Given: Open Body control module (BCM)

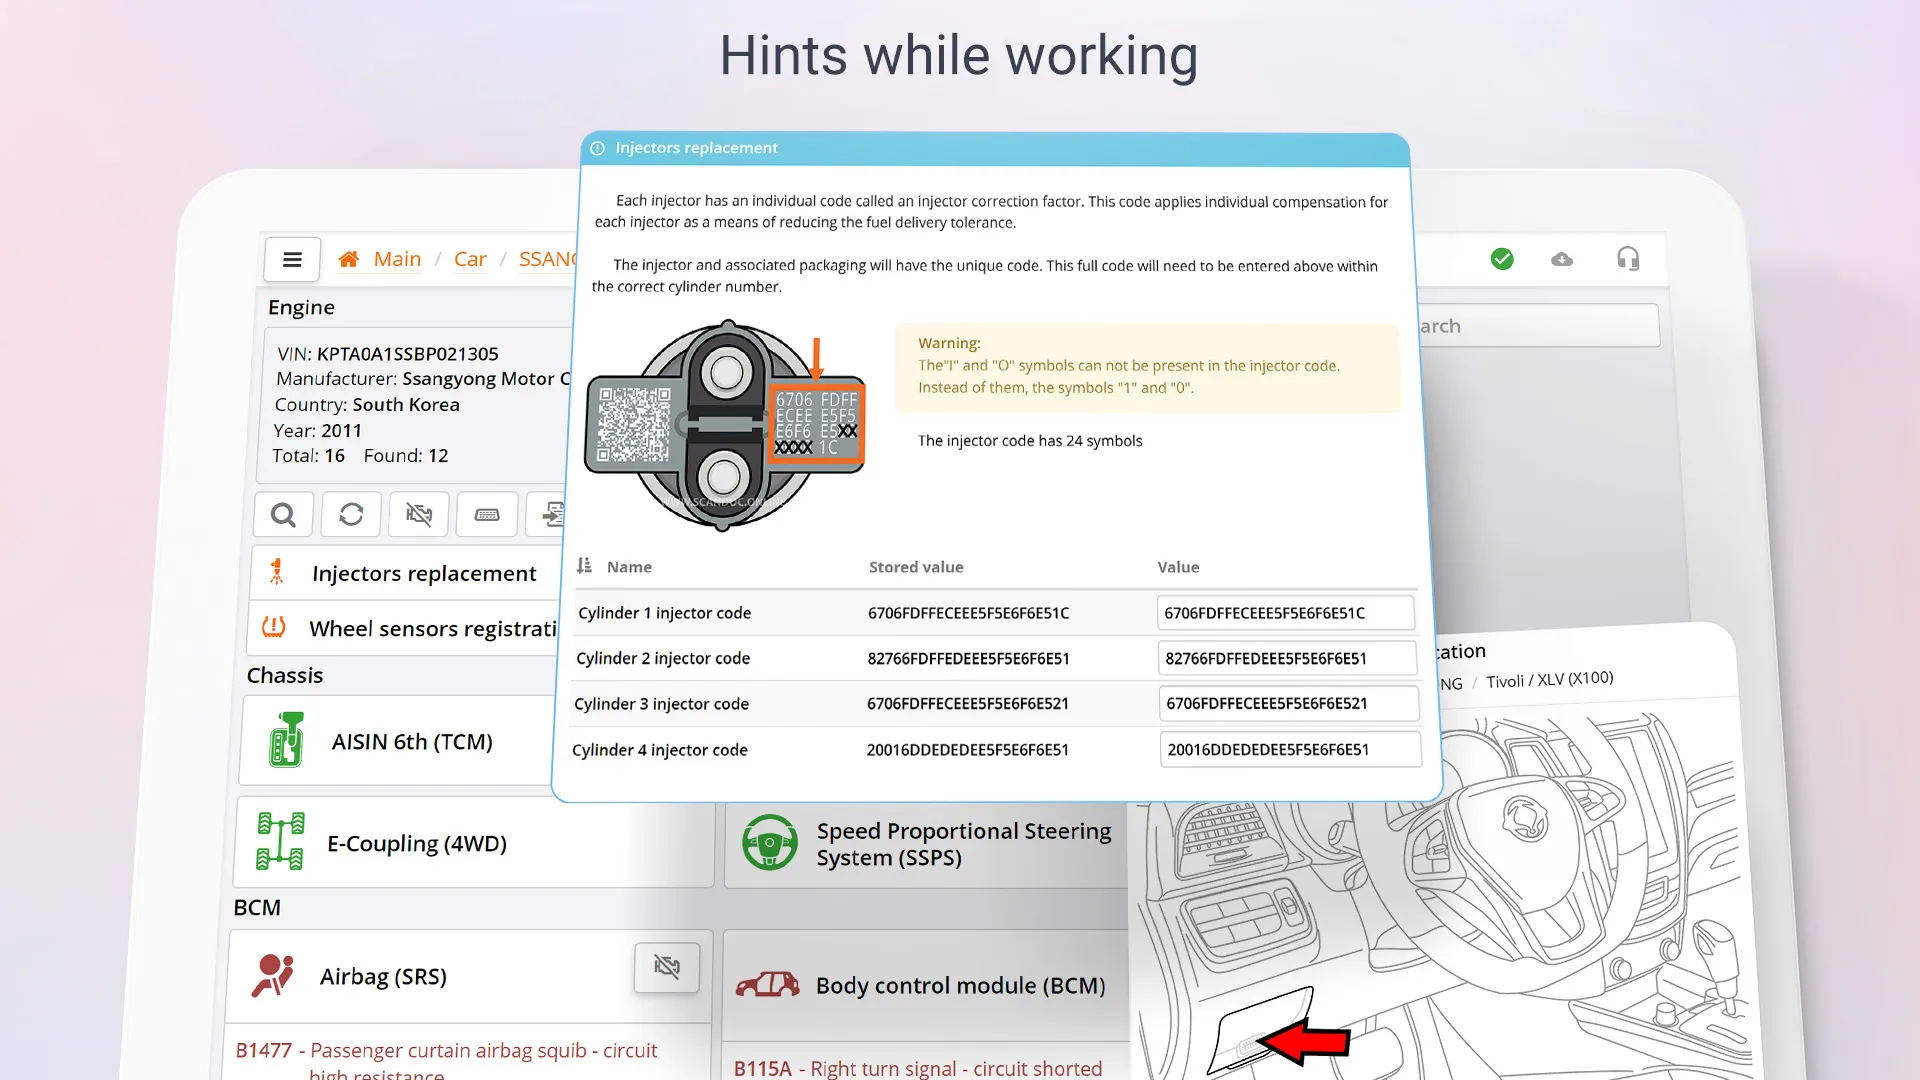Looking at the screenshot, I should (926, 986).
